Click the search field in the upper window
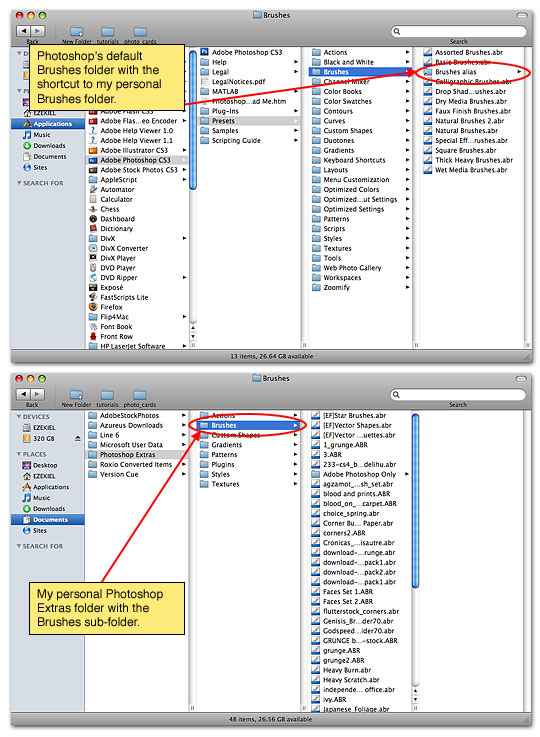This screenshot has height=737, width=540. (x=459, y=31)
